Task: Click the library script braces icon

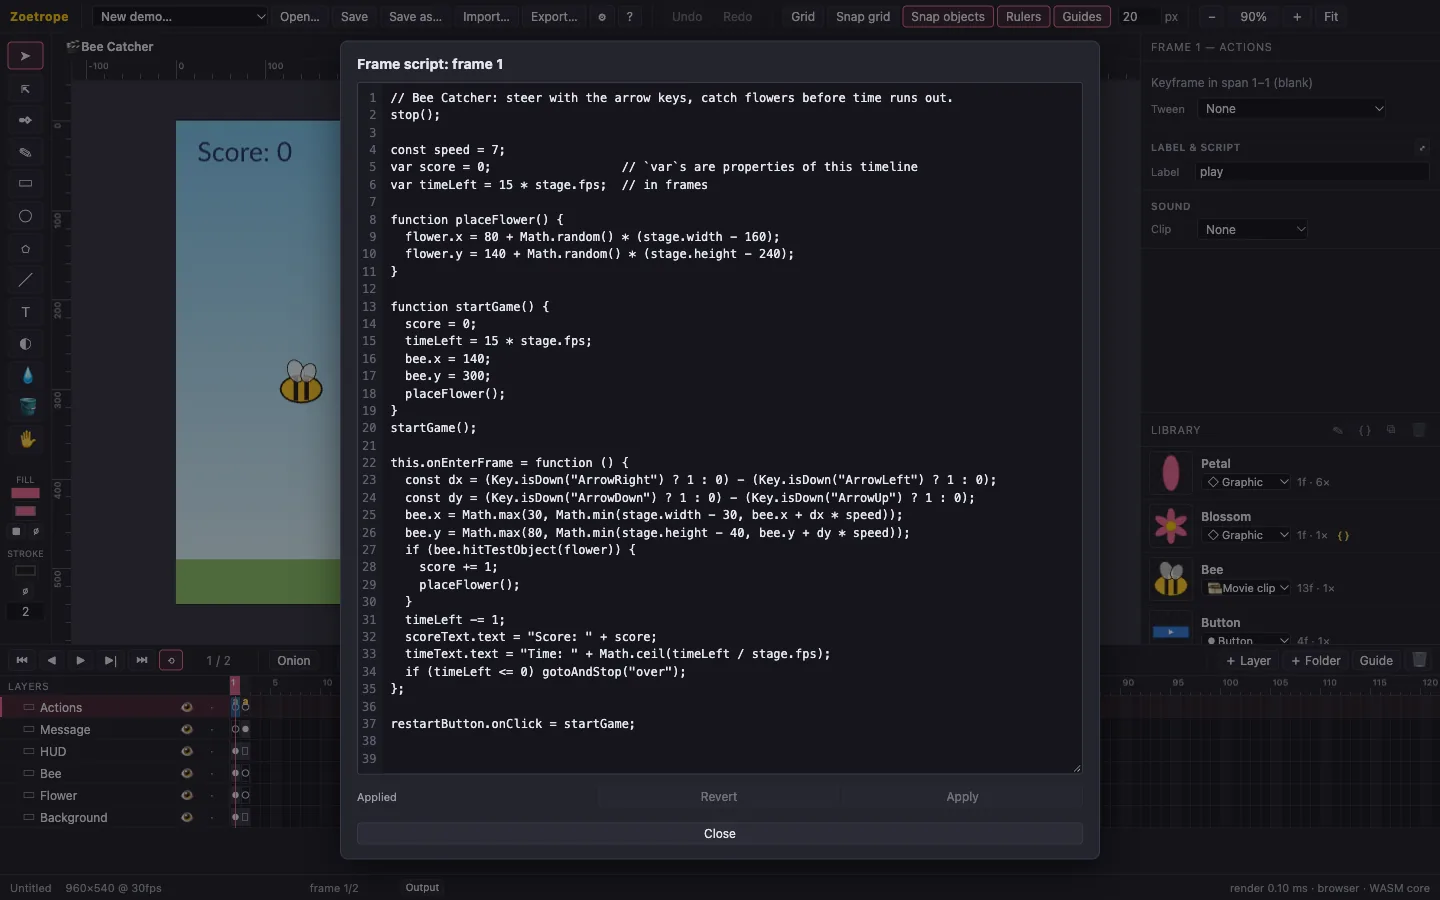Action: (x=1365, y=430)
